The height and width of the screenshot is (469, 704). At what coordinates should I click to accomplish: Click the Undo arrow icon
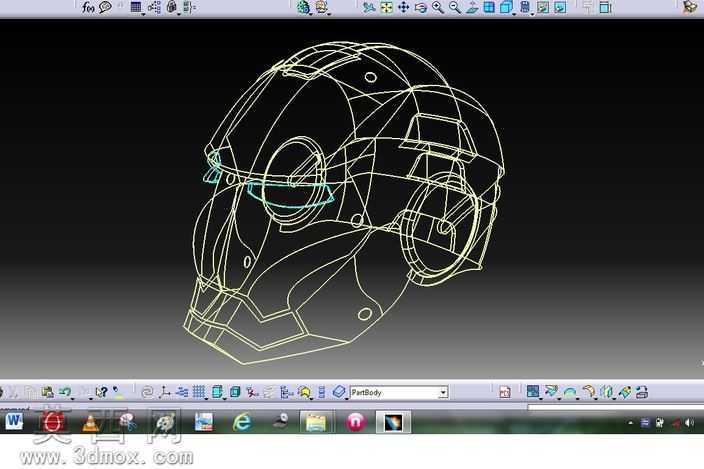click(65, 392)
